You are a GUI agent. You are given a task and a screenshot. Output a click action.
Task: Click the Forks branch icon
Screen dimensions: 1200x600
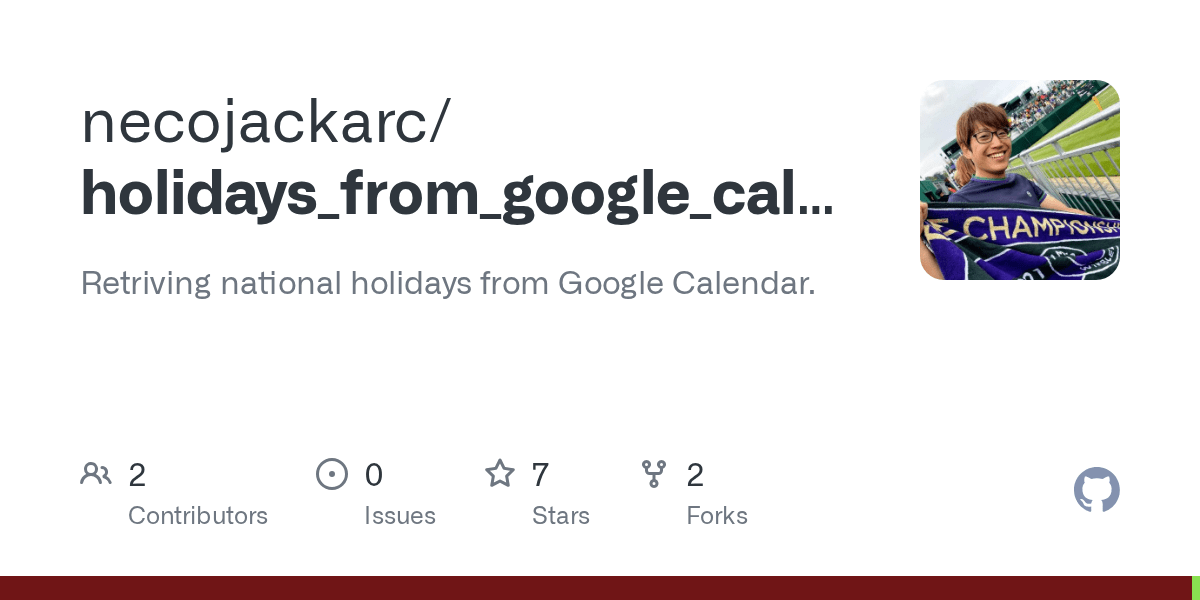pyautogui.click(x=654, y=474)
